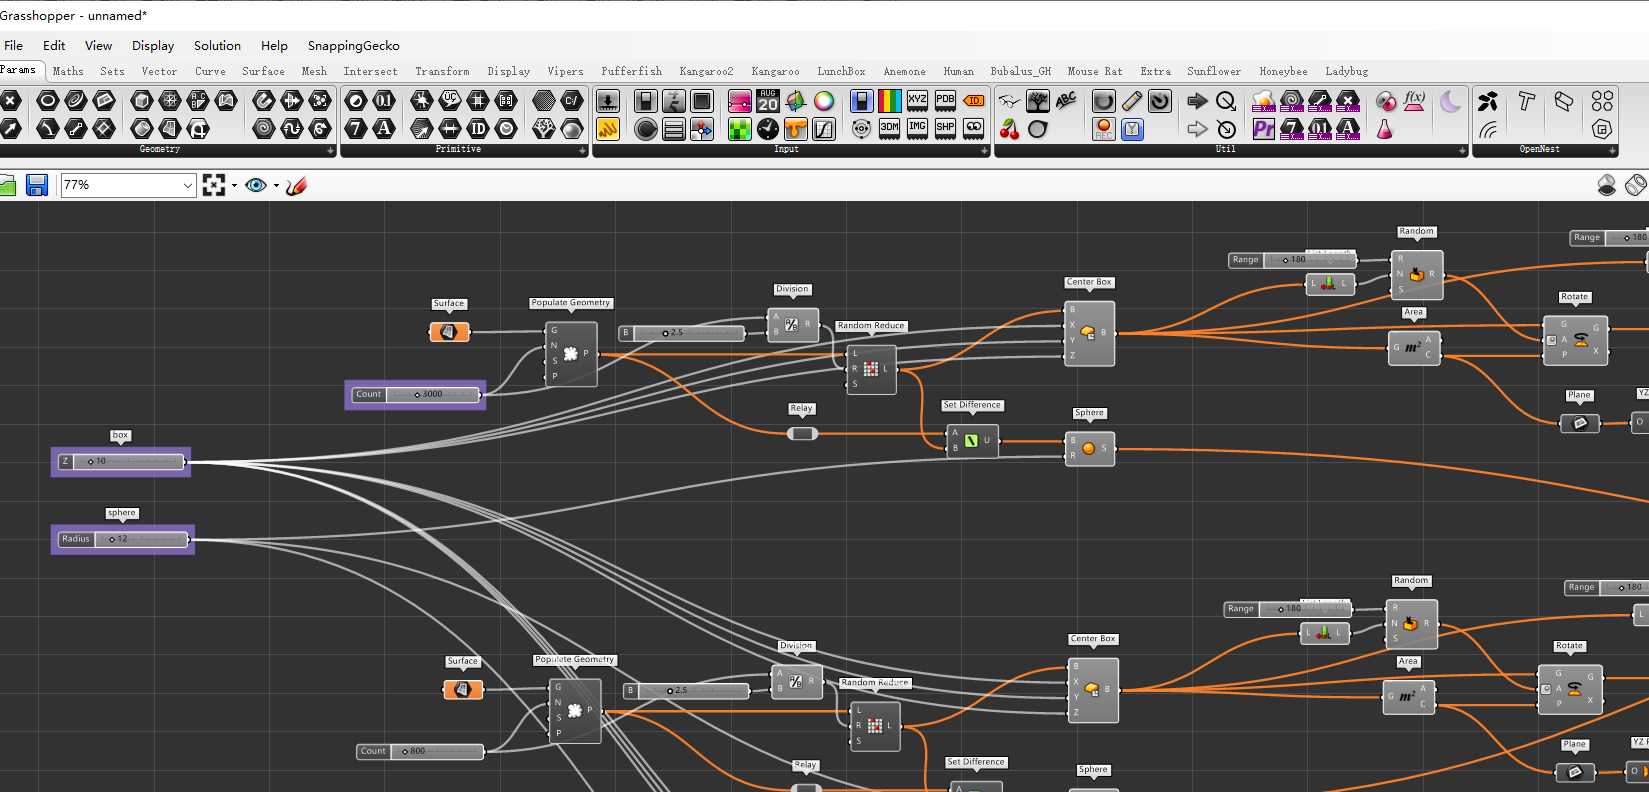Click the Count slider set to 3000

[416, 394]
